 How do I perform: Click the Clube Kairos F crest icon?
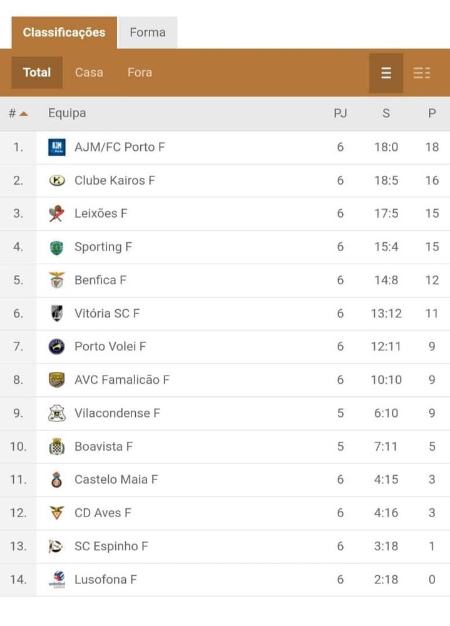57,180
